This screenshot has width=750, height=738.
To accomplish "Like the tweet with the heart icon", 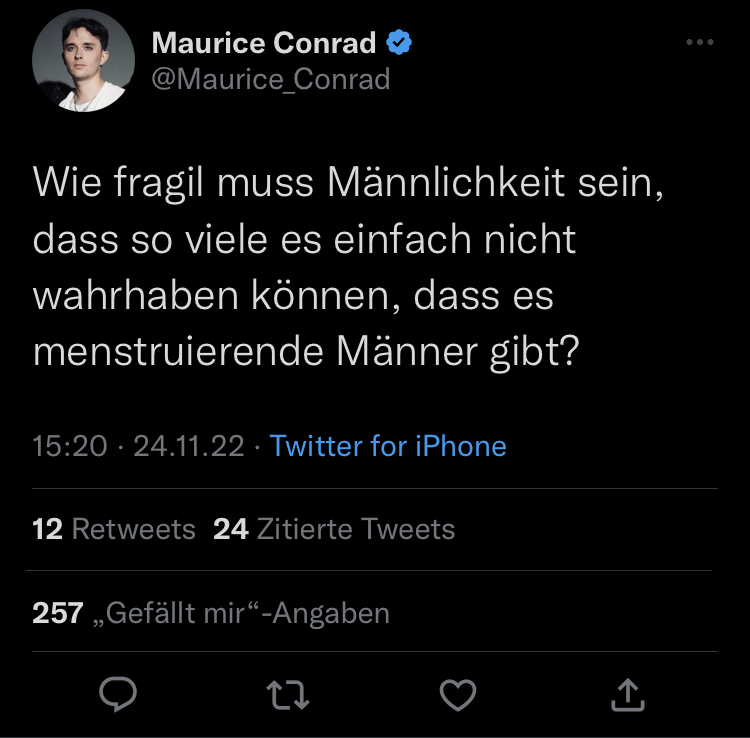I will [x=459, y=694].
